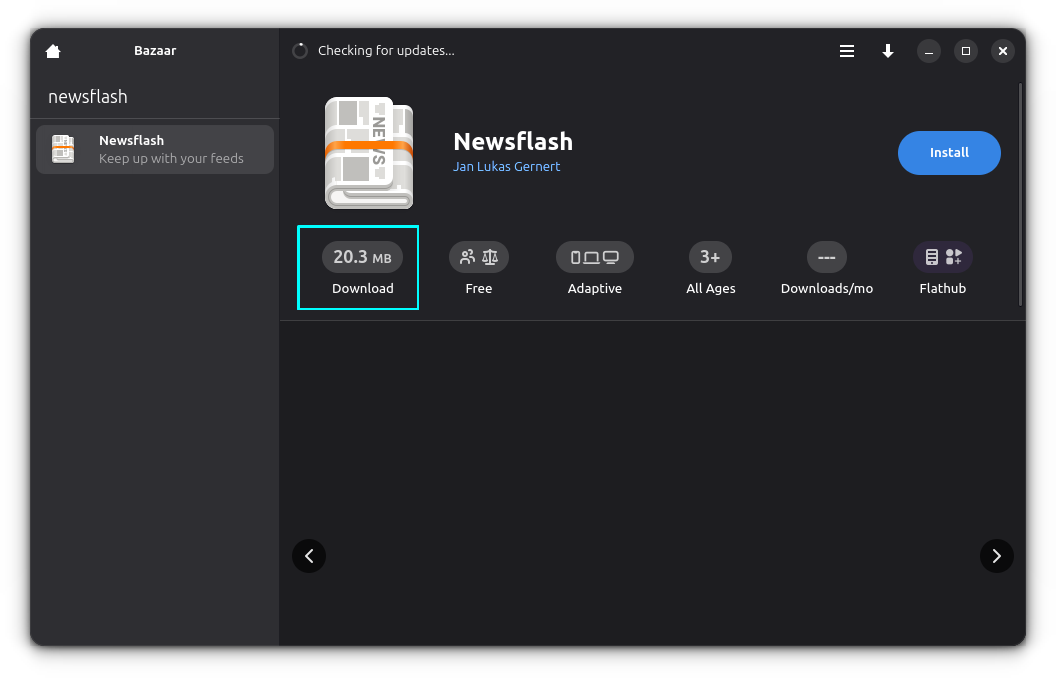Click the Free badge label
The height and width of the screenshot is (678, 1056).
(x=478, y=288)
